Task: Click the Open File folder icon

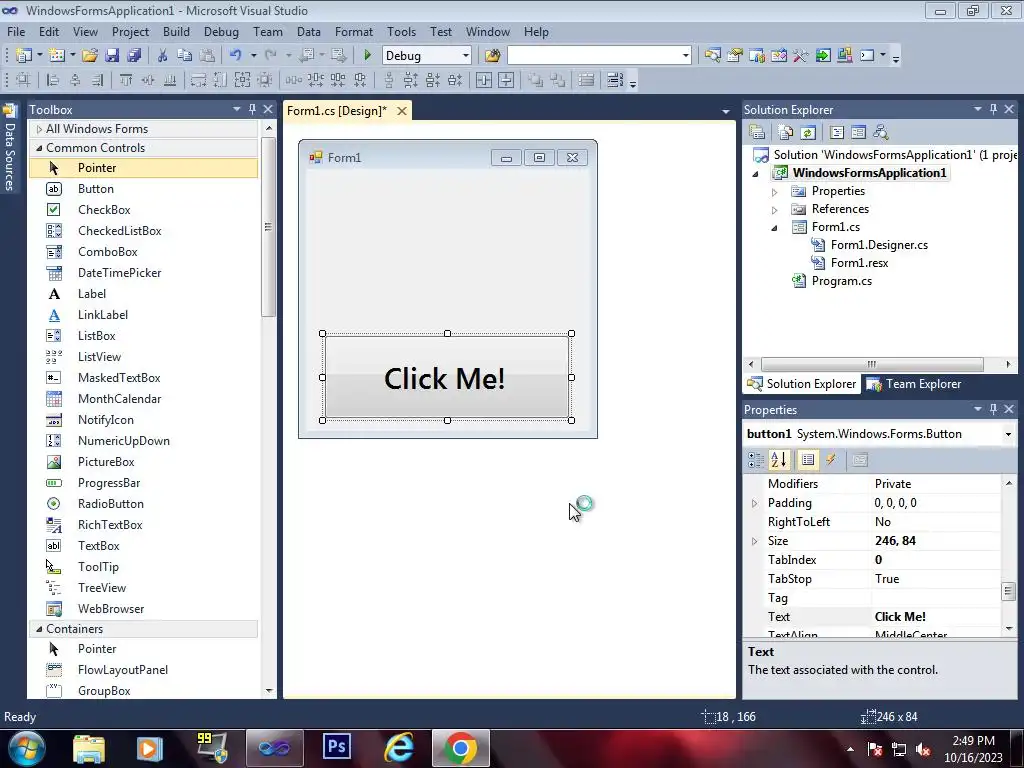Action: (x=89, y=56)
